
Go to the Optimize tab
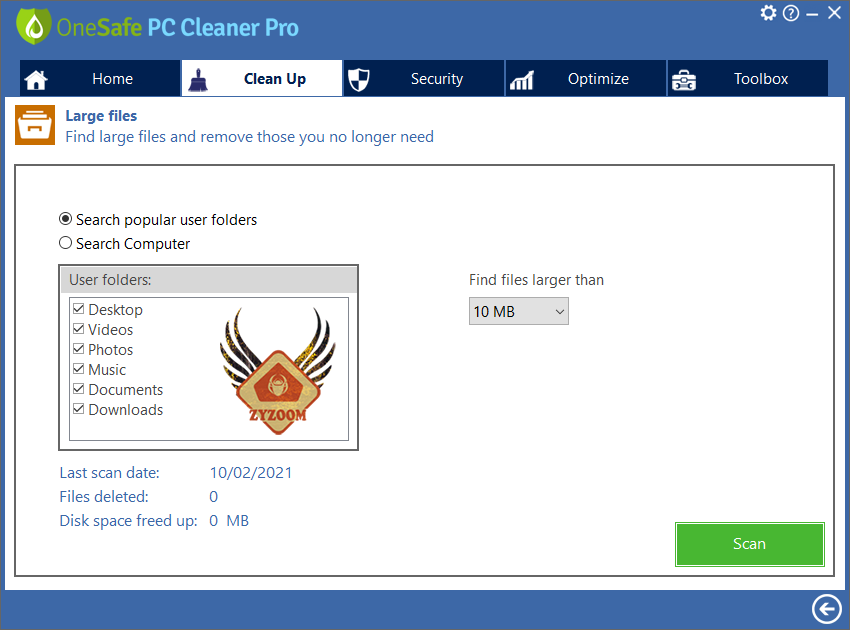586,79
